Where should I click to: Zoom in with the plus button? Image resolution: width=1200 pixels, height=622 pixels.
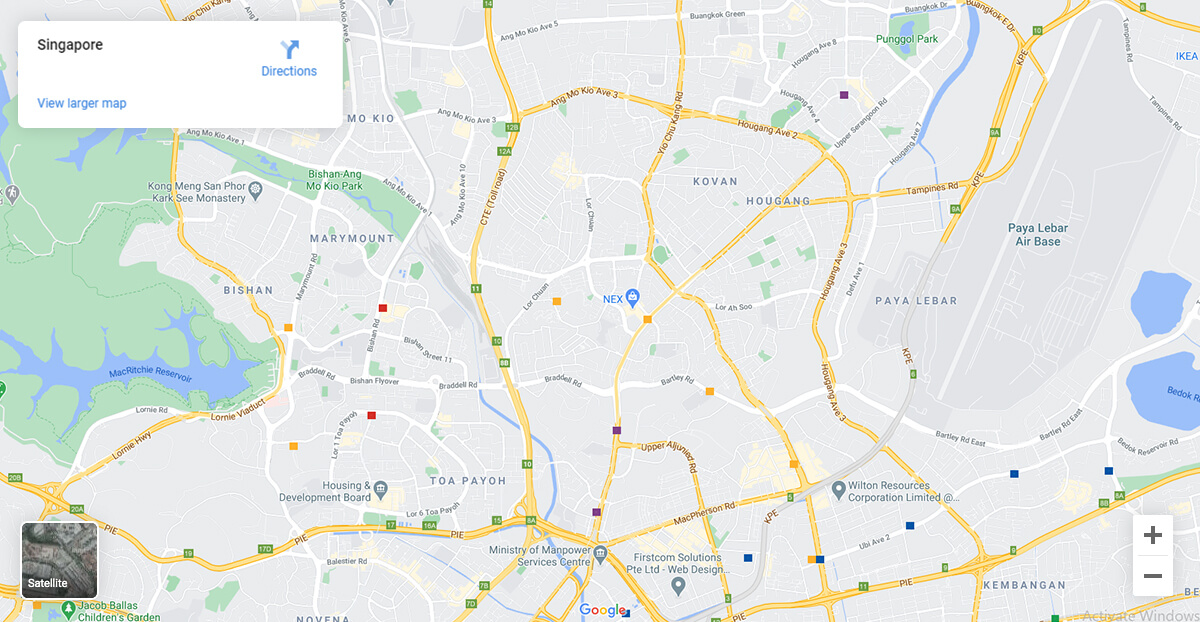coord(1153,535)
